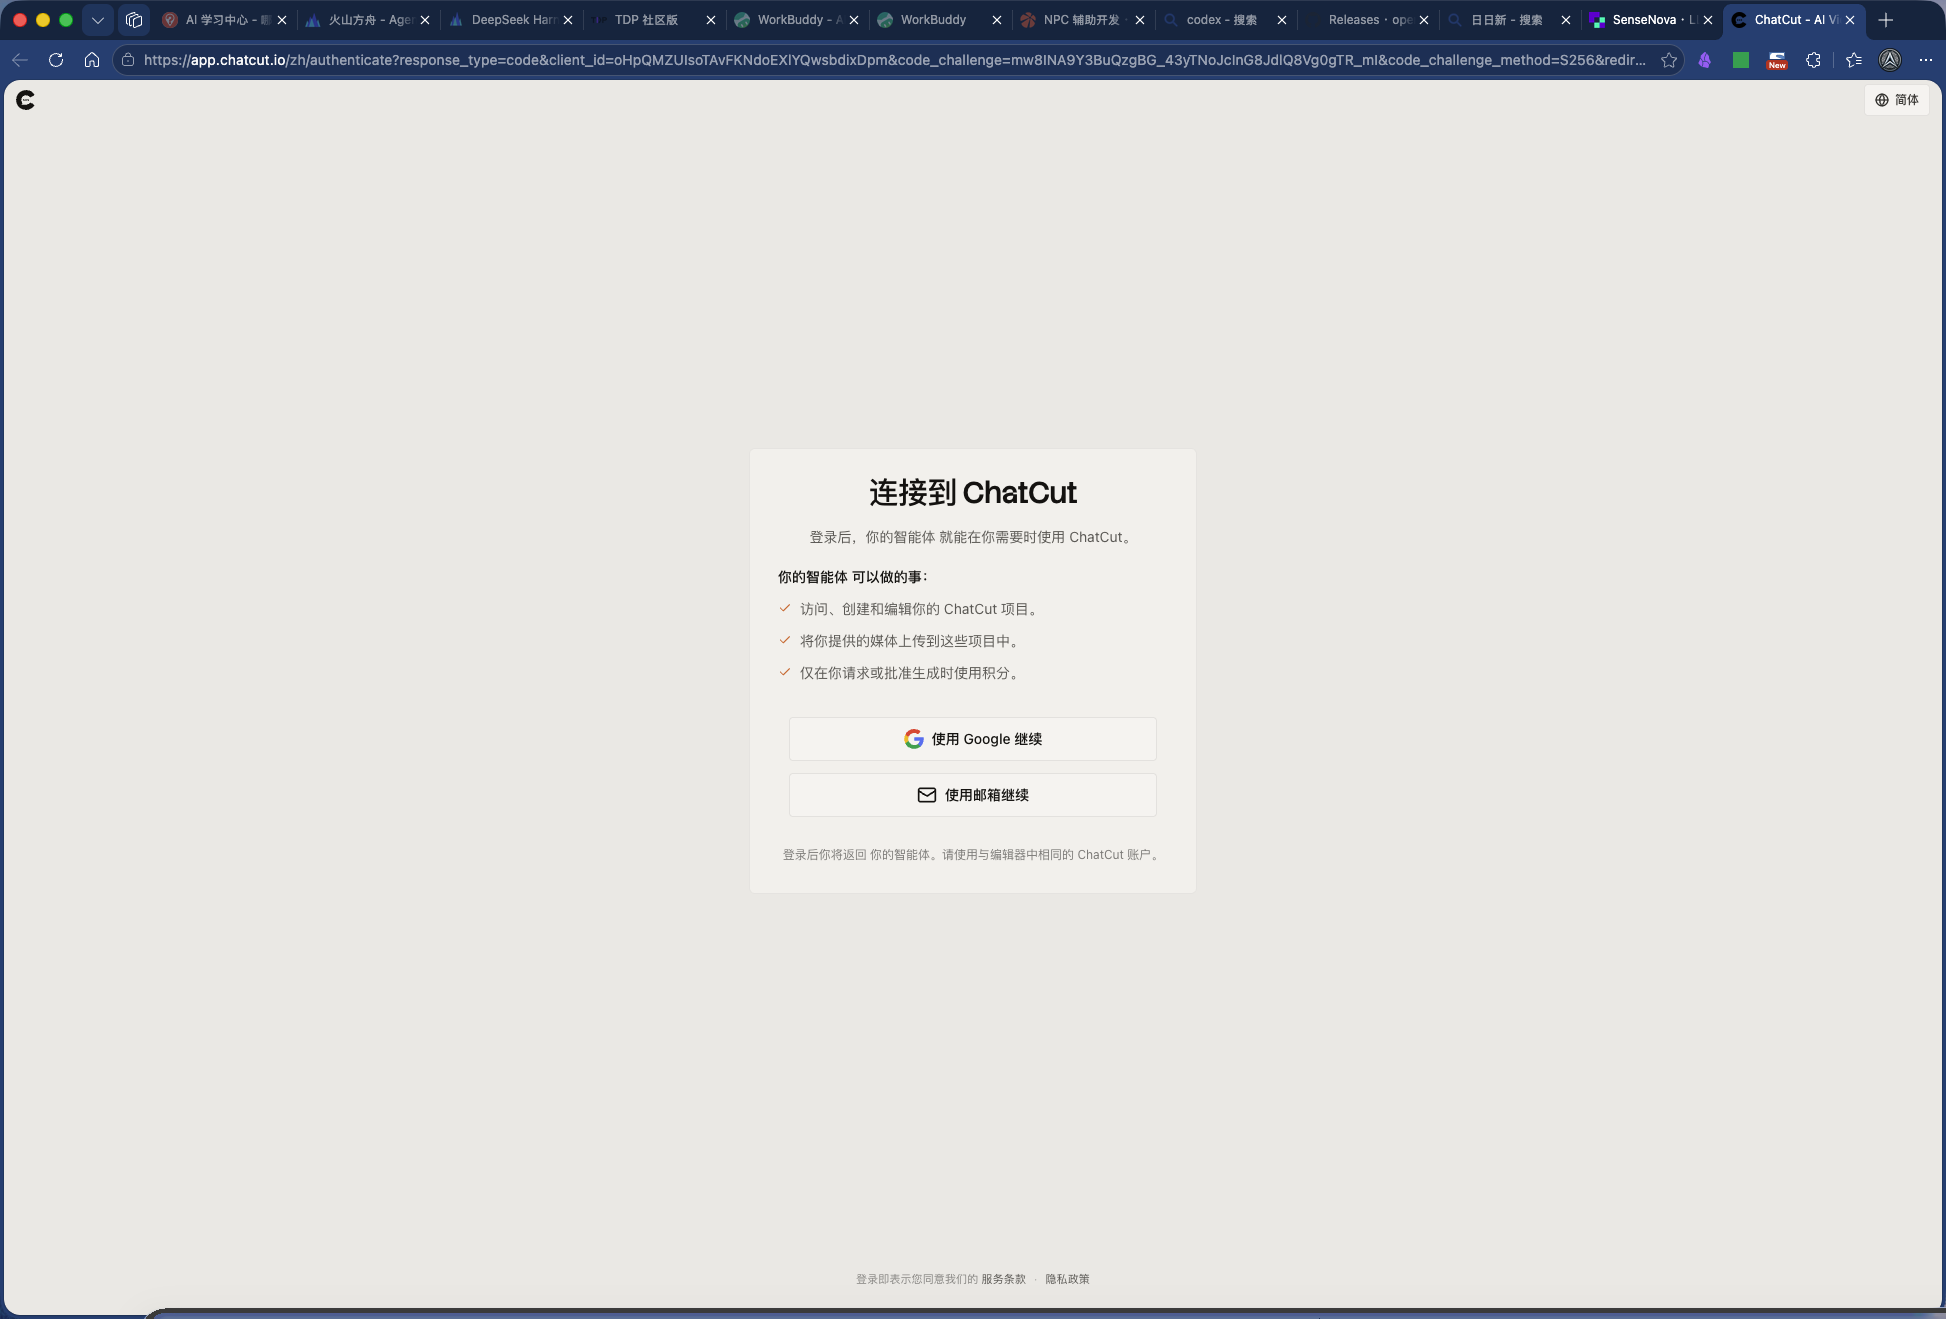
Task: Open the Extensions puzzle-piece menu
Action: pyautogui.click(x=1813, y=60)
